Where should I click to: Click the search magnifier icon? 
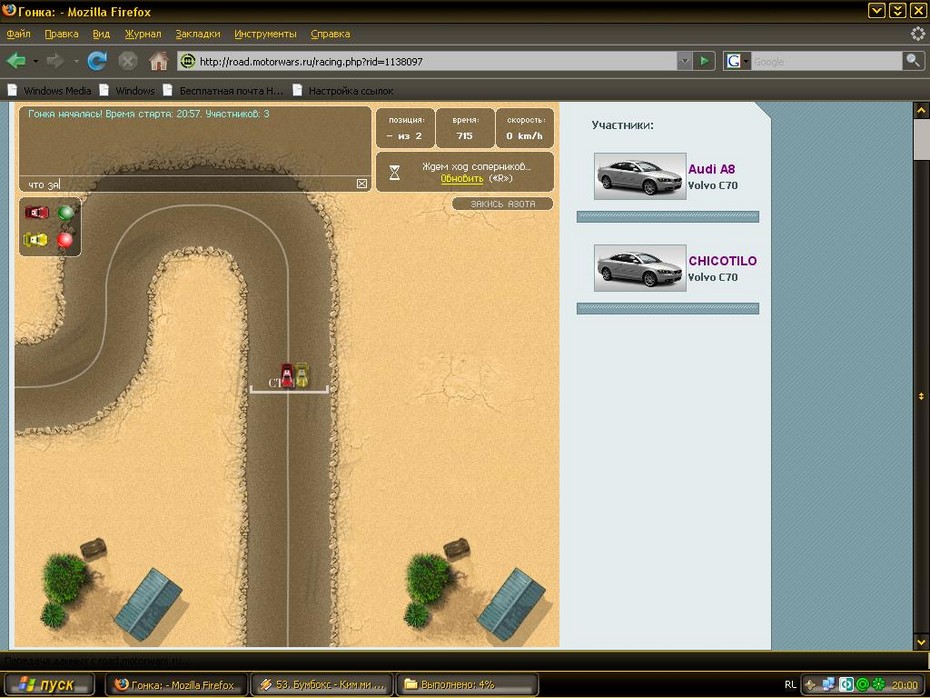(913, 61)
